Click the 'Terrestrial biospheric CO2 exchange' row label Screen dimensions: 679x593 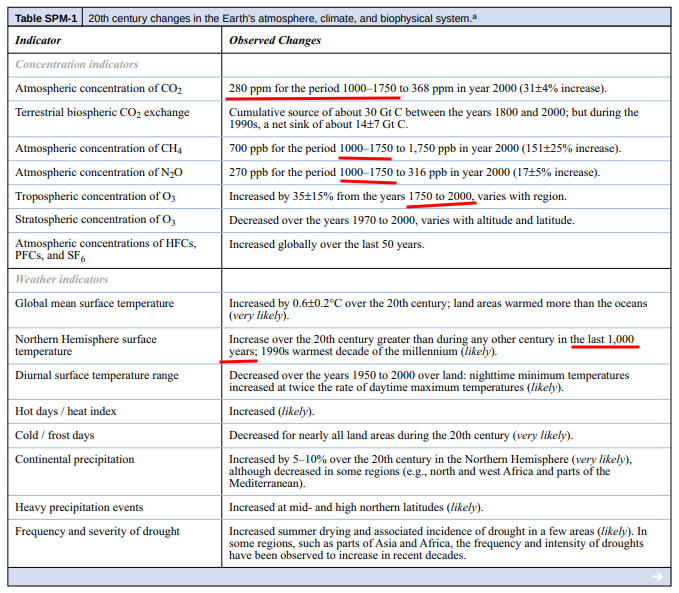(102, 113)
